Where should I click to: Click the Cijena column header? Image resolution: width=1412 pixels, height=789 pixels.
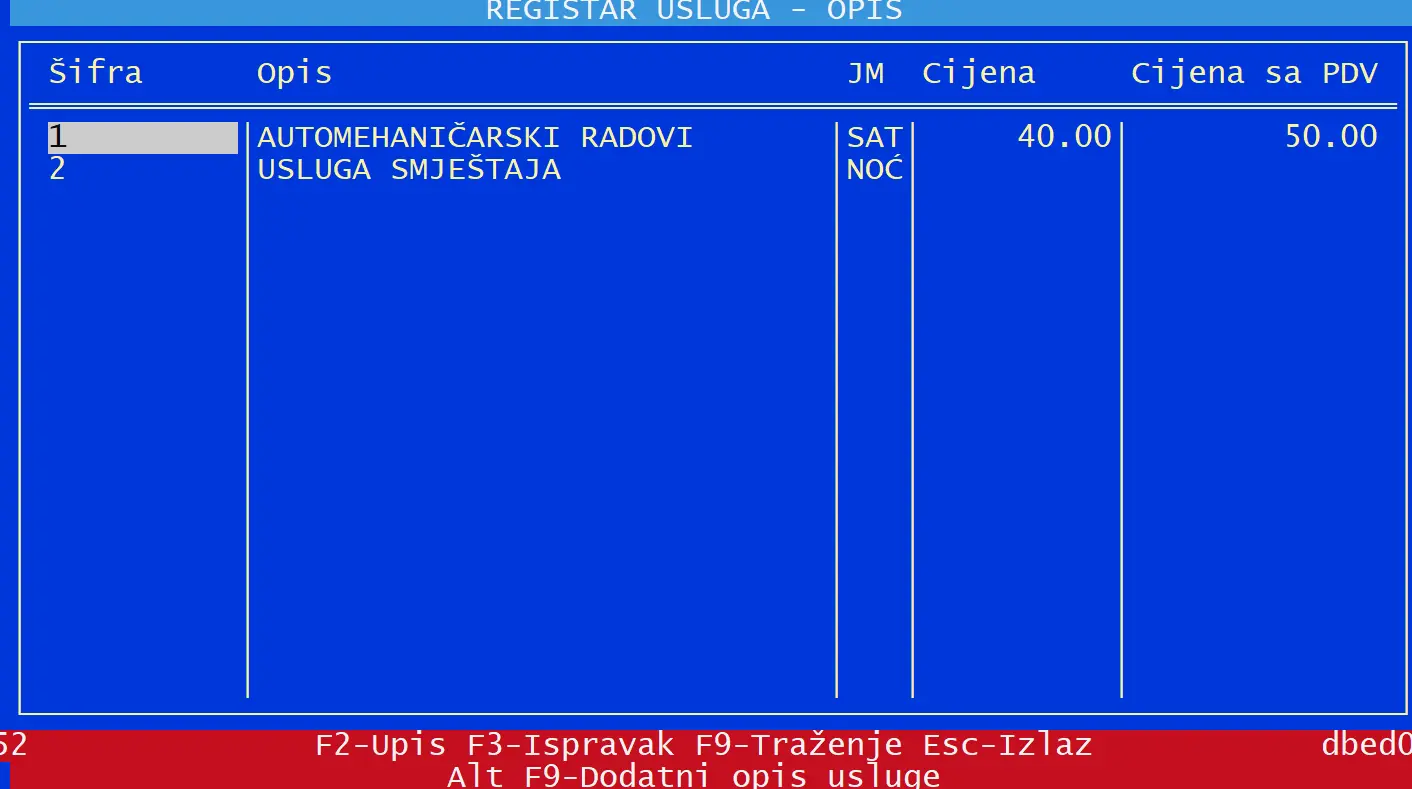coord(978,73)
